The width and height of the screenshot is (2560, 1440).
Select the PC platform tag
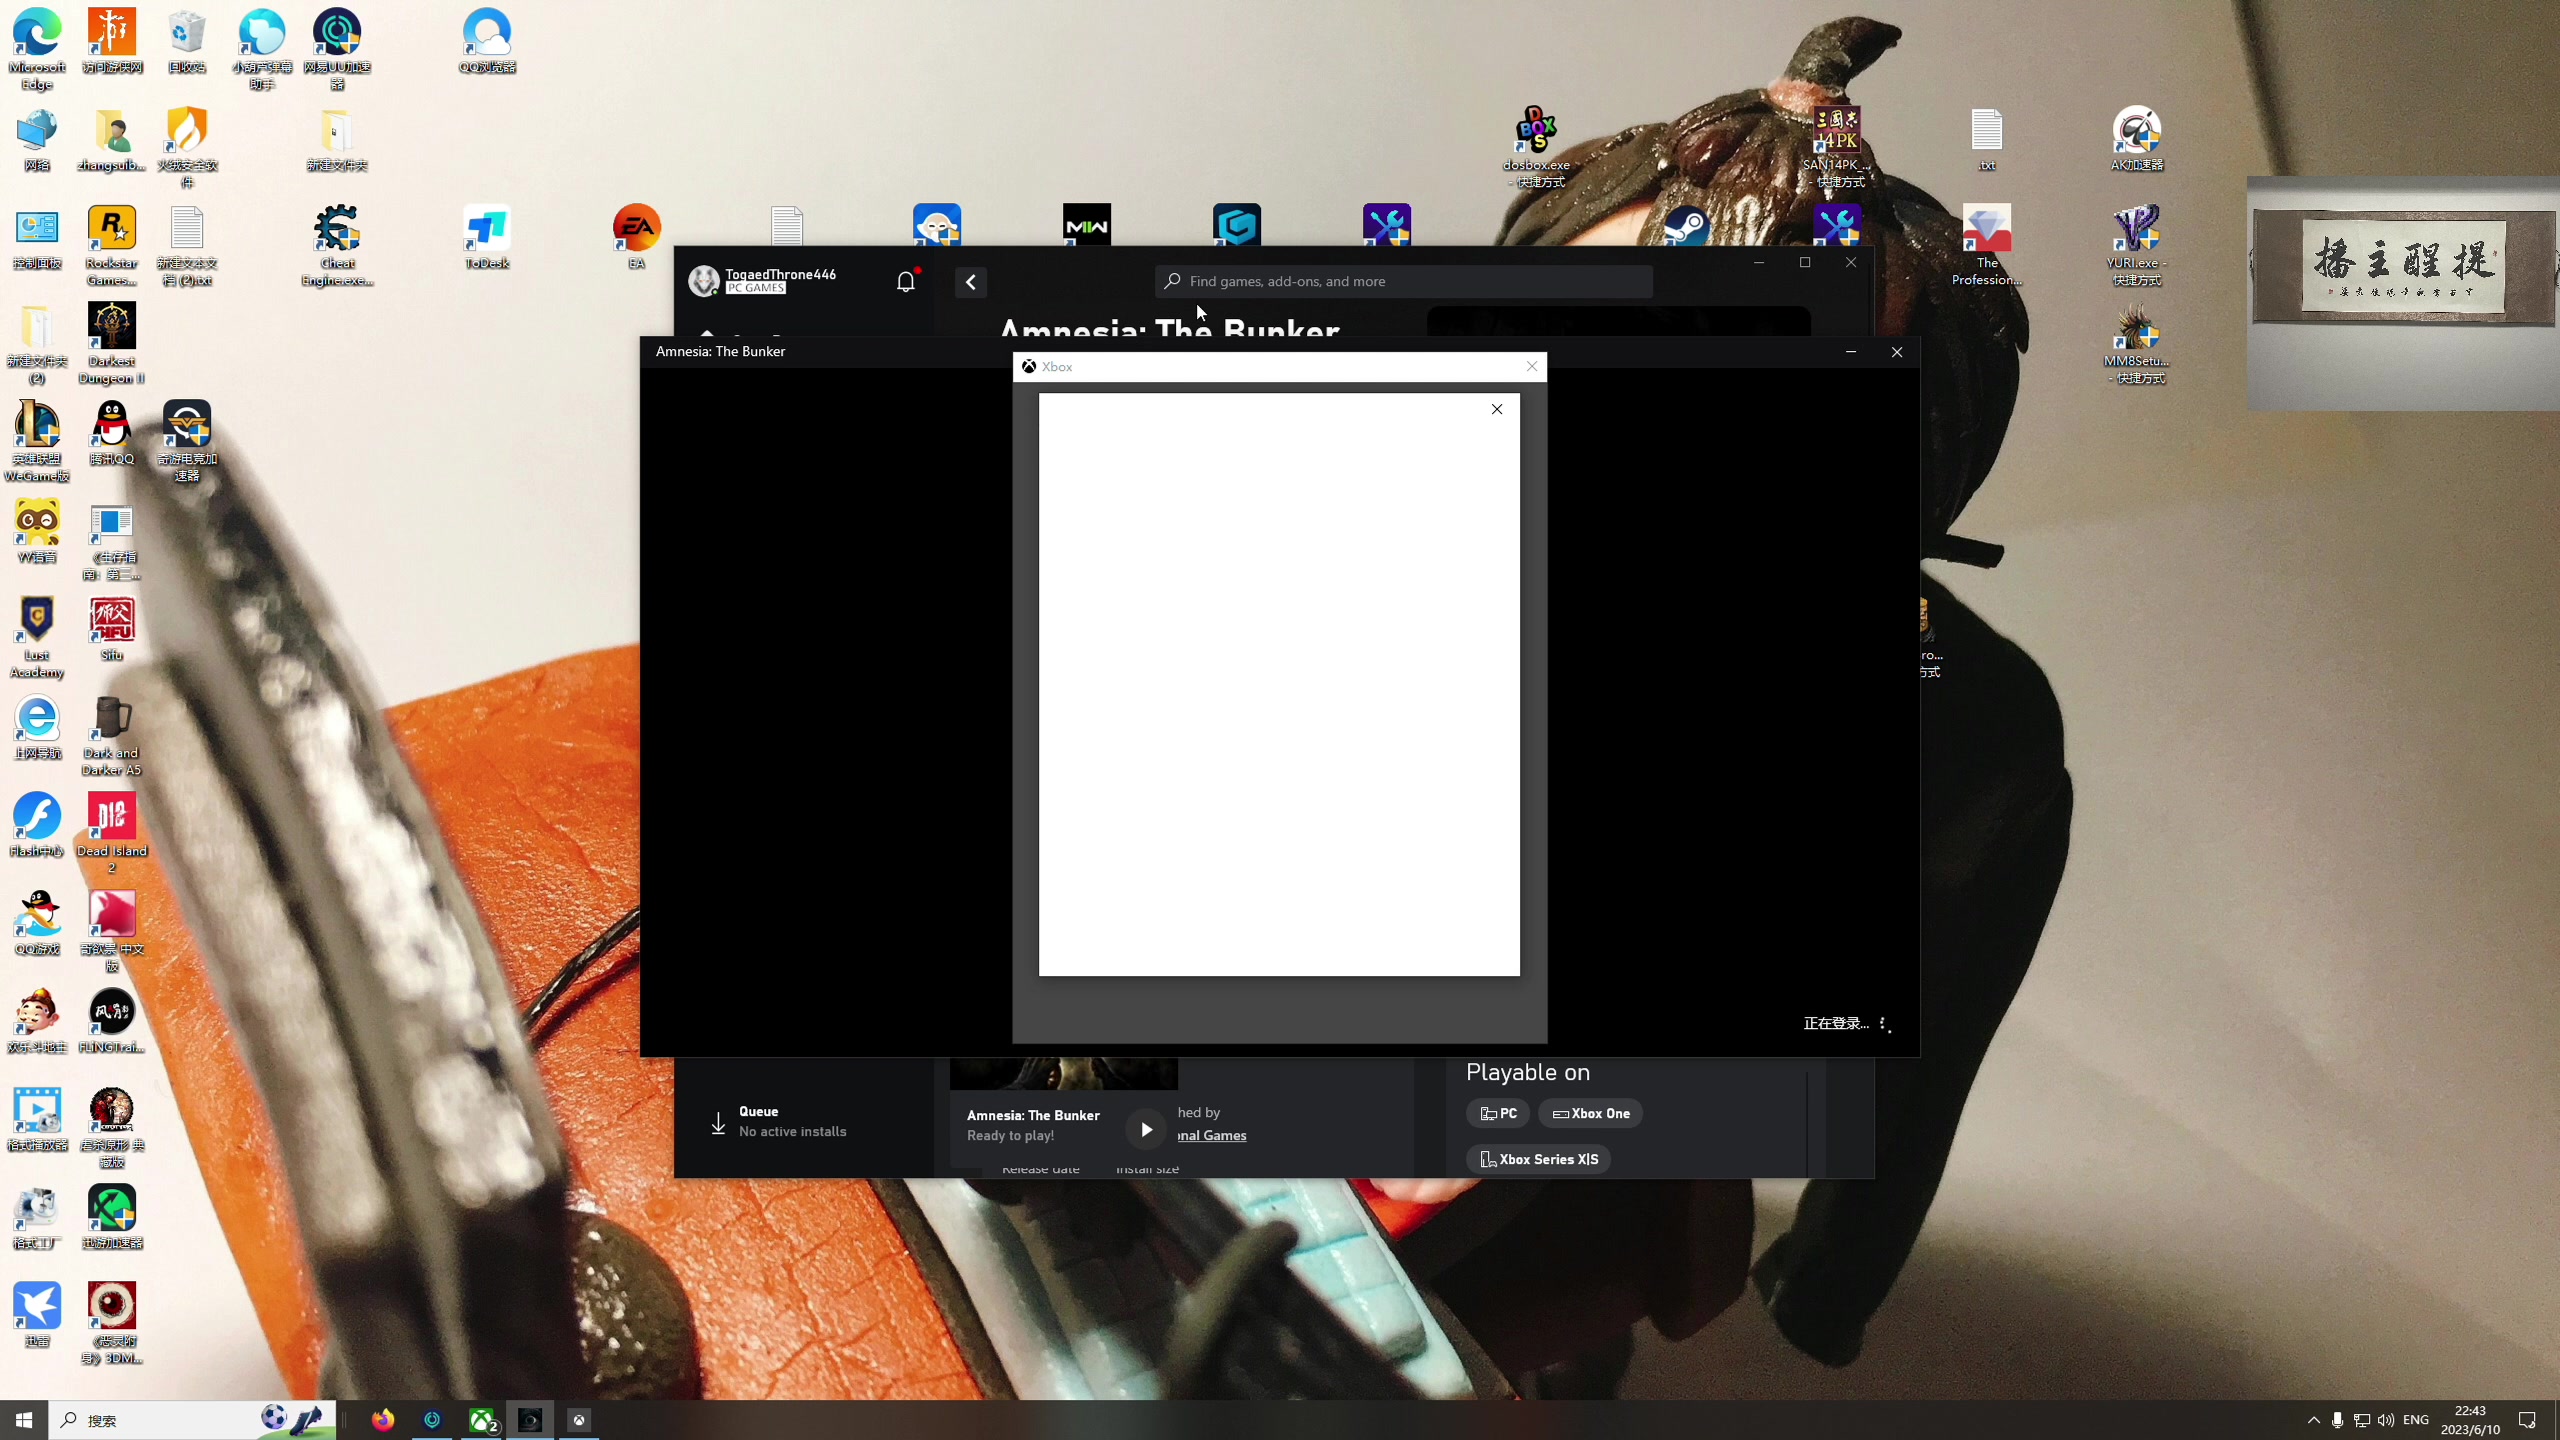(x=1498, y=1113)
